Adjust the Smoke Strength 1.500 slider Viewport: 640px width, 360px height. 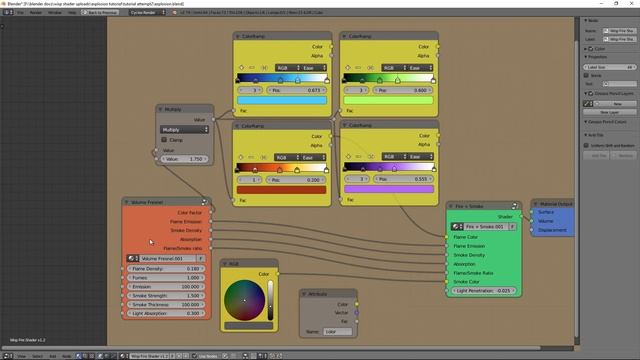coord(166,296)
